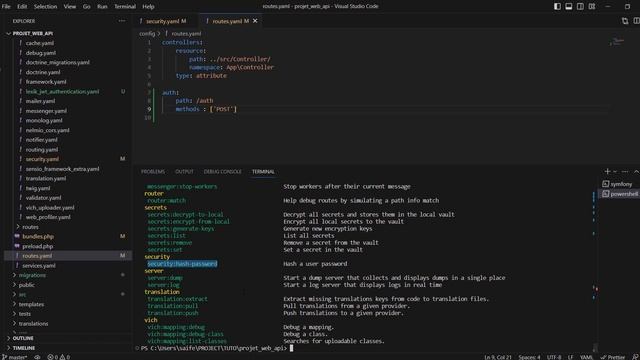Image resolution: width=640 pixels, height=360 pixels.
Task: Open nelmio_cors.yaml file
Action: point(47,130)
